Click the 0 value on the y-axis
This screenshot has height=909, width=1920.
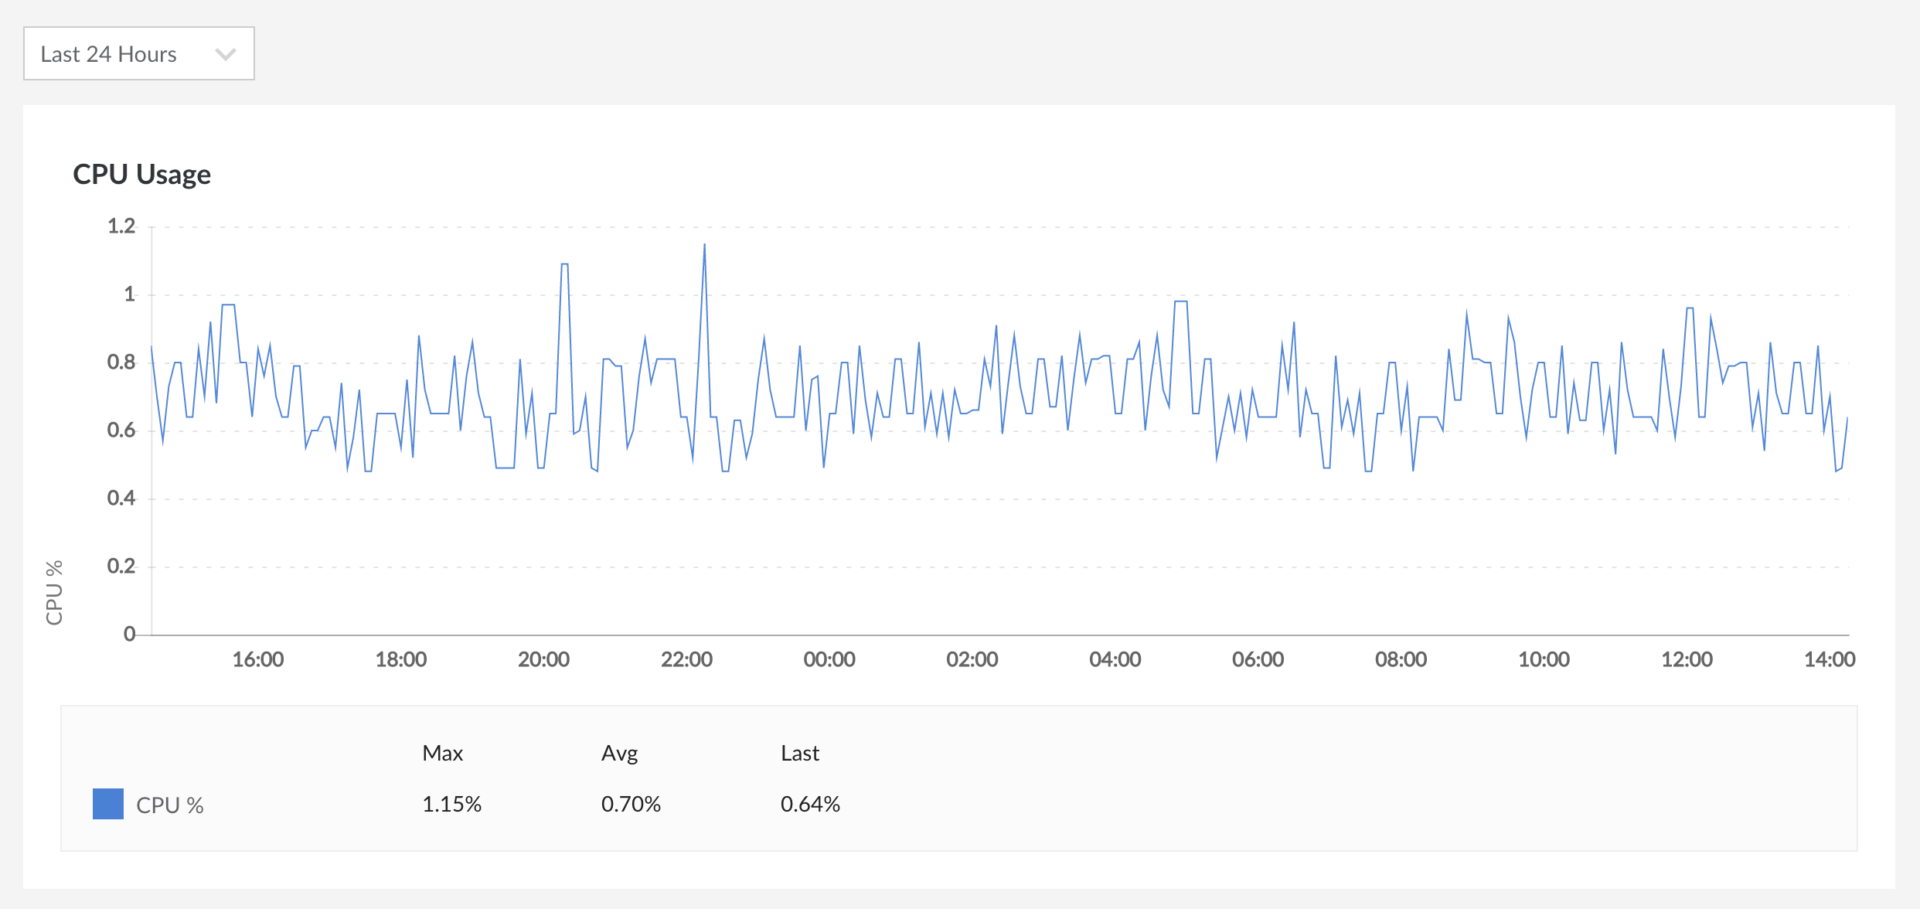(x=129, y=634)
